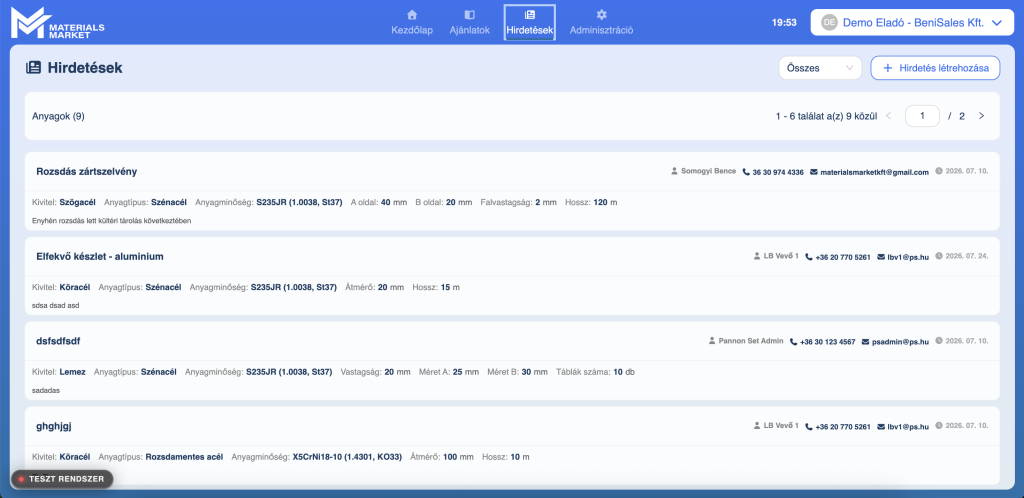Open Elfekvő készlet - aluminium listing
Image resolution: width=1024 pixels, height=498 pixels.
point(100,257)
